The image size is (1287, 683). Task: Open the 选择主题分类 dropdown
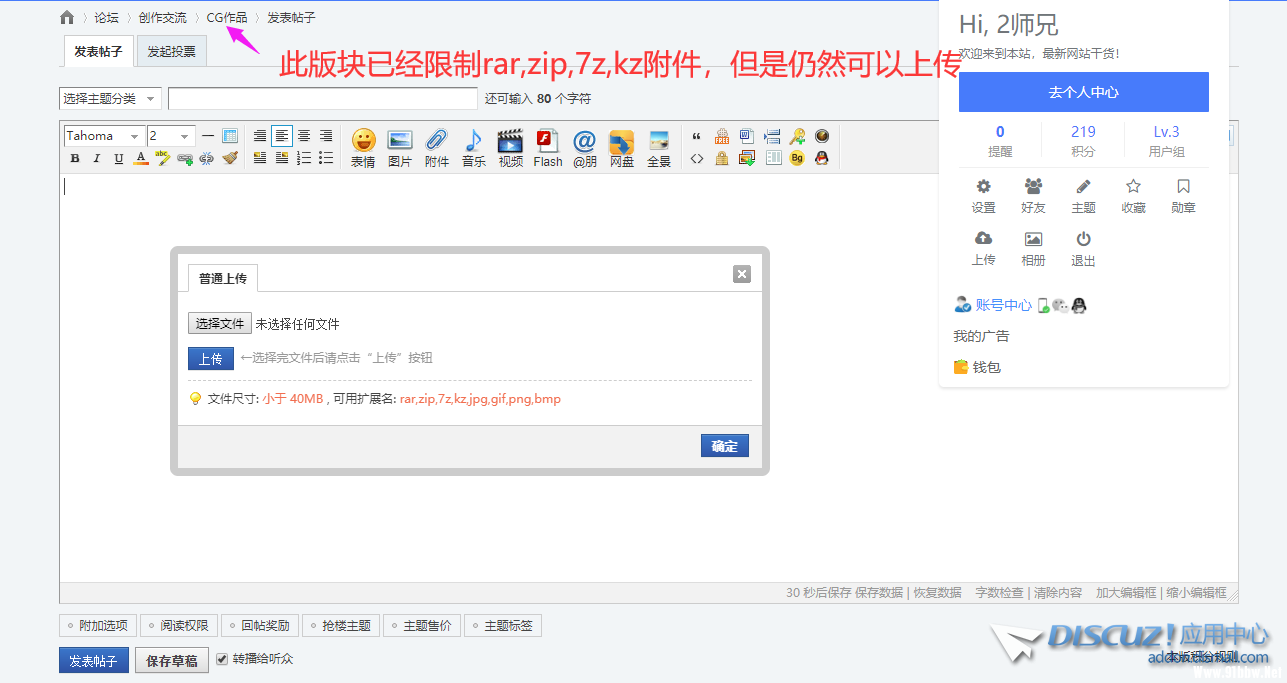tap(110, 98)
